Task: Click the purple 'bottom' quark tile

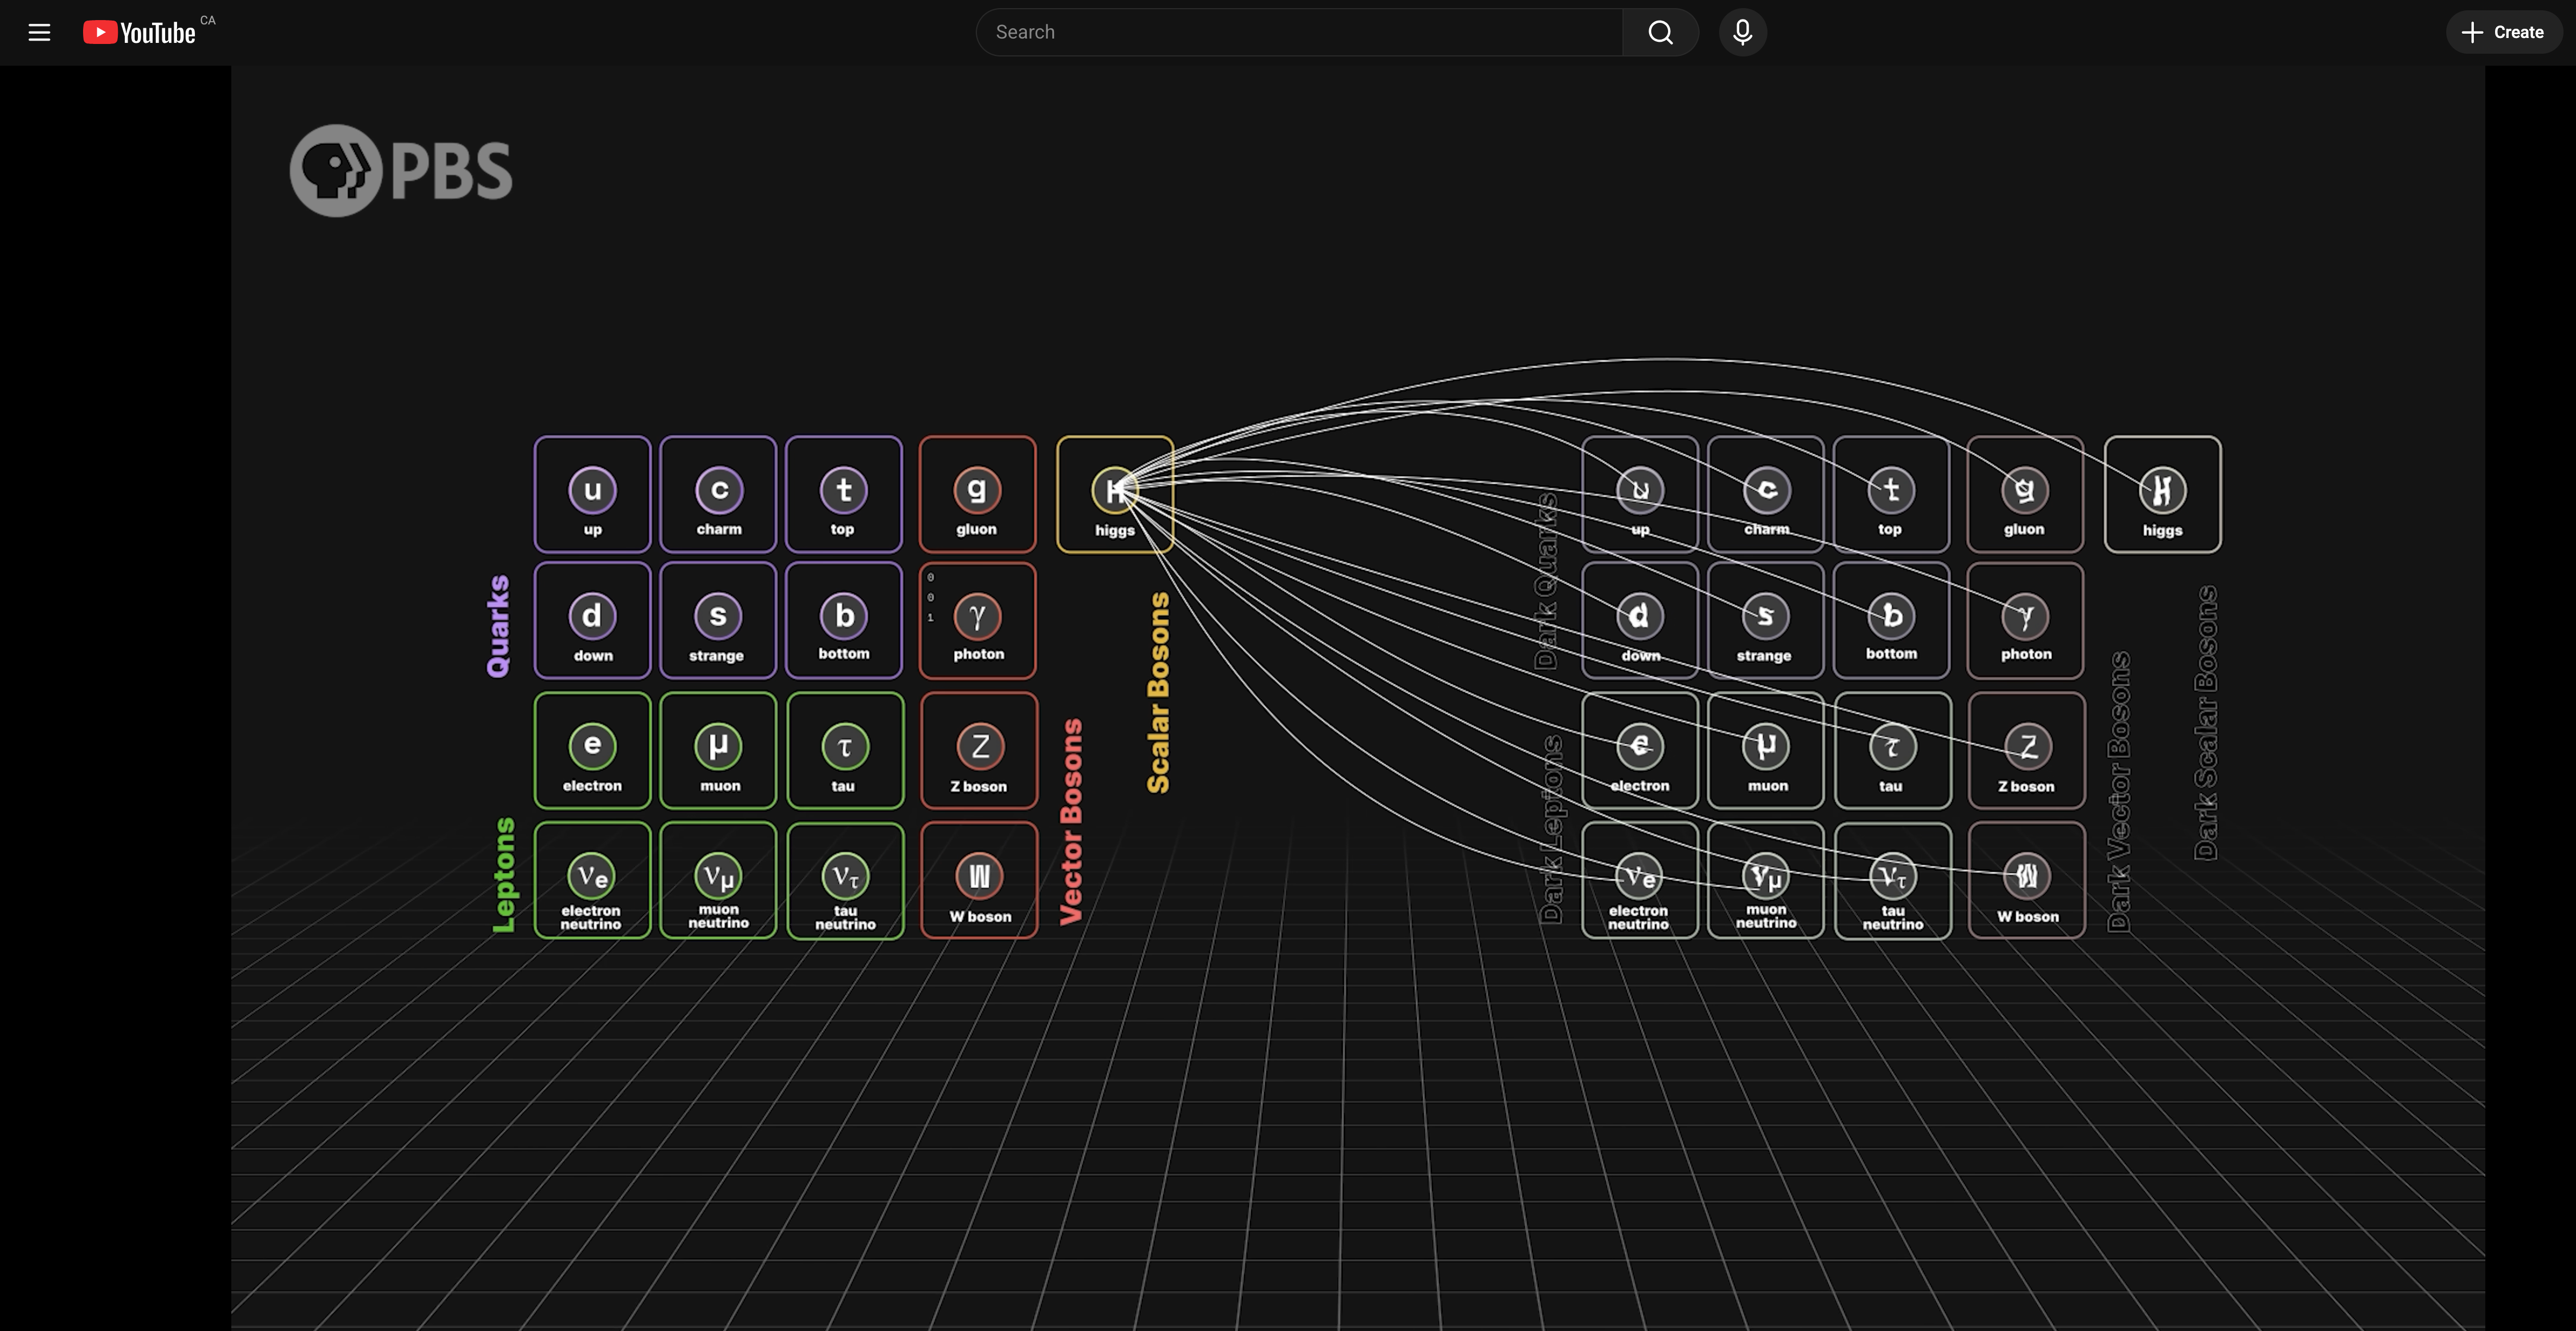Action: pyautogui.click(x=844, y=620)
